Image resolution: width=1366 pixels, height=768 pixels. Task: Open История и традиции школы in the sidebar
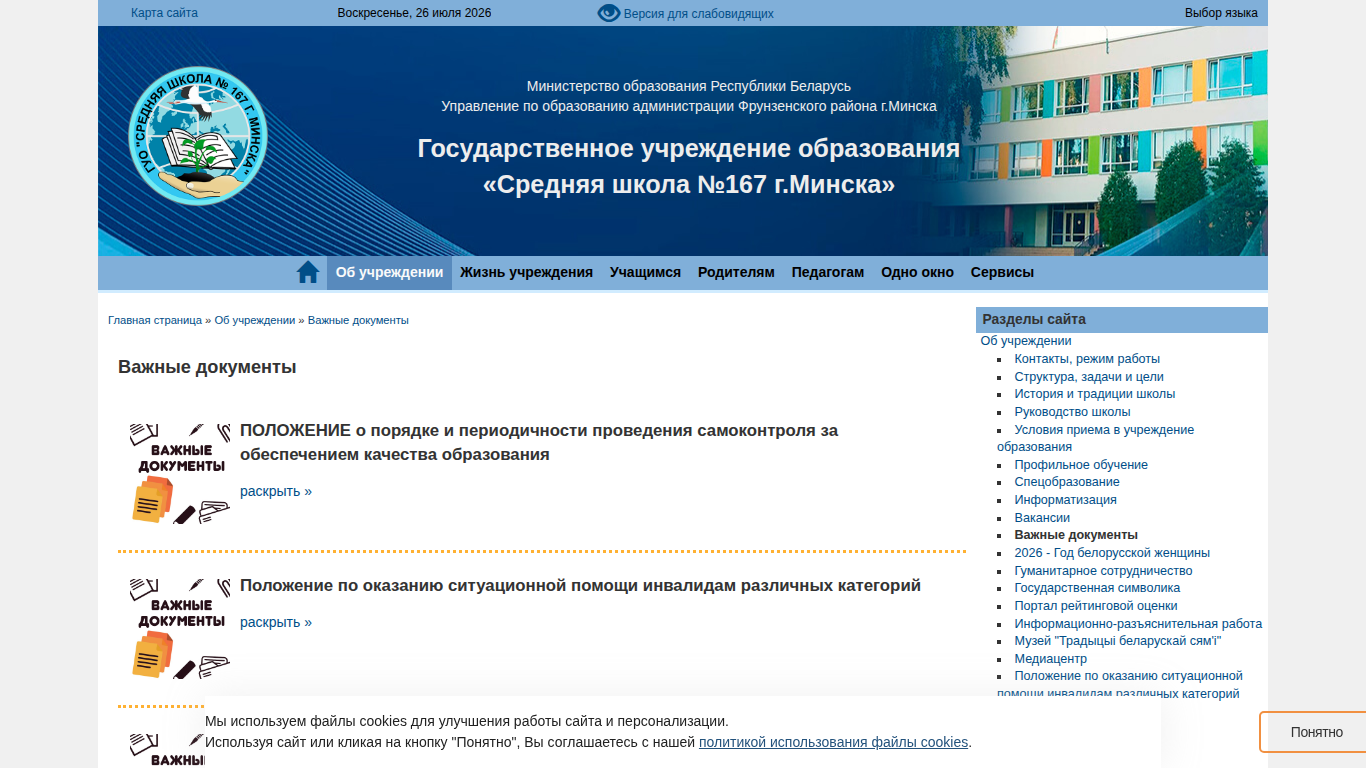1095,394
